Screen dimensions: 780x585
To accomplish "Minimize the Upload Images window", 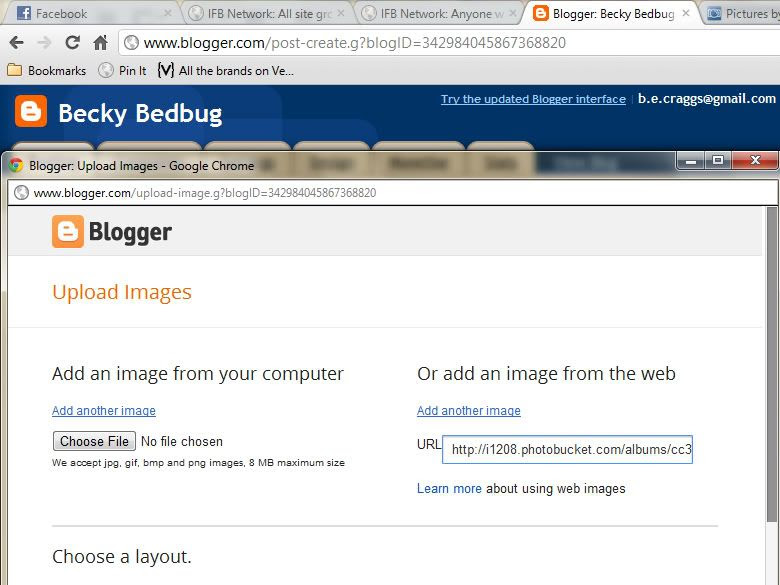I will [691, 160].
